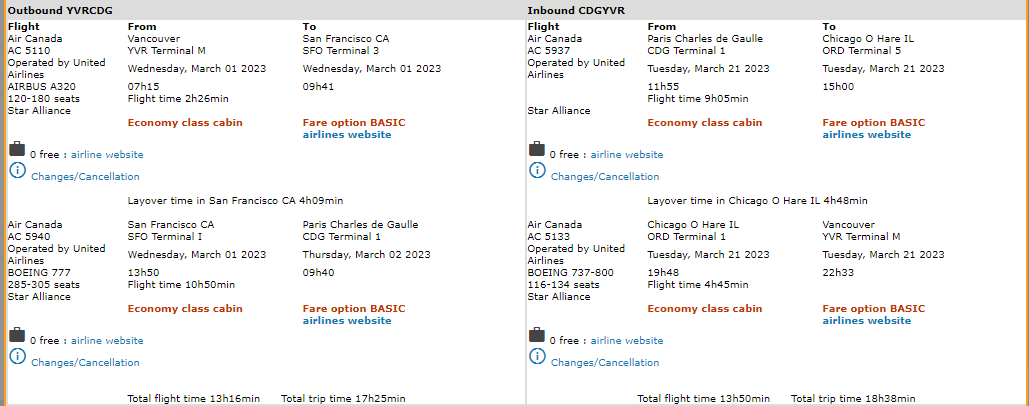The image size is (1029, 406).
Task: Click baggage icon for flight AC 5133
Action: [536, 336]
